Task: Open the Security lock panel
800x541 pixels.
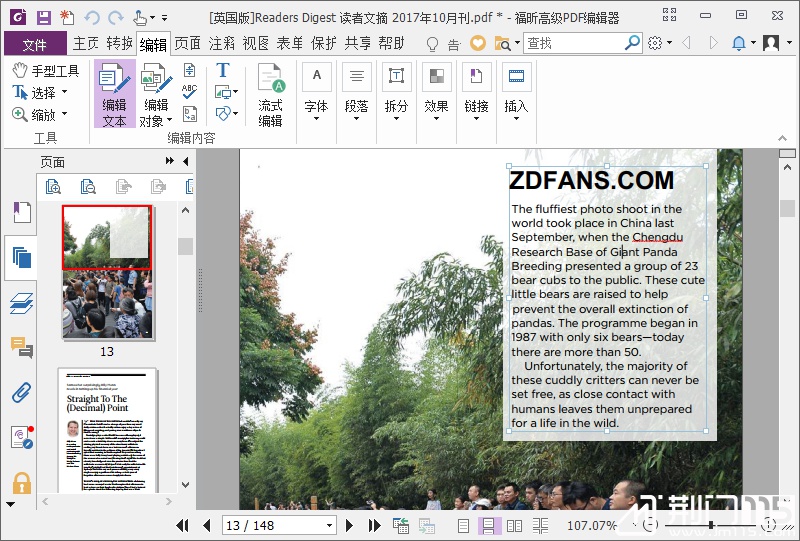Action: coord(21,482)
